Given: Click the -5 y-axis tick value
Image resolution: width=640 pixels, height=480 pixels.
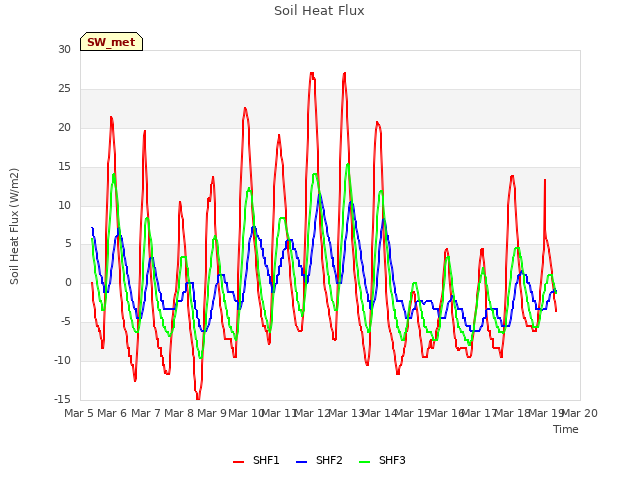Looking at the screenshot, I should 66,322.
